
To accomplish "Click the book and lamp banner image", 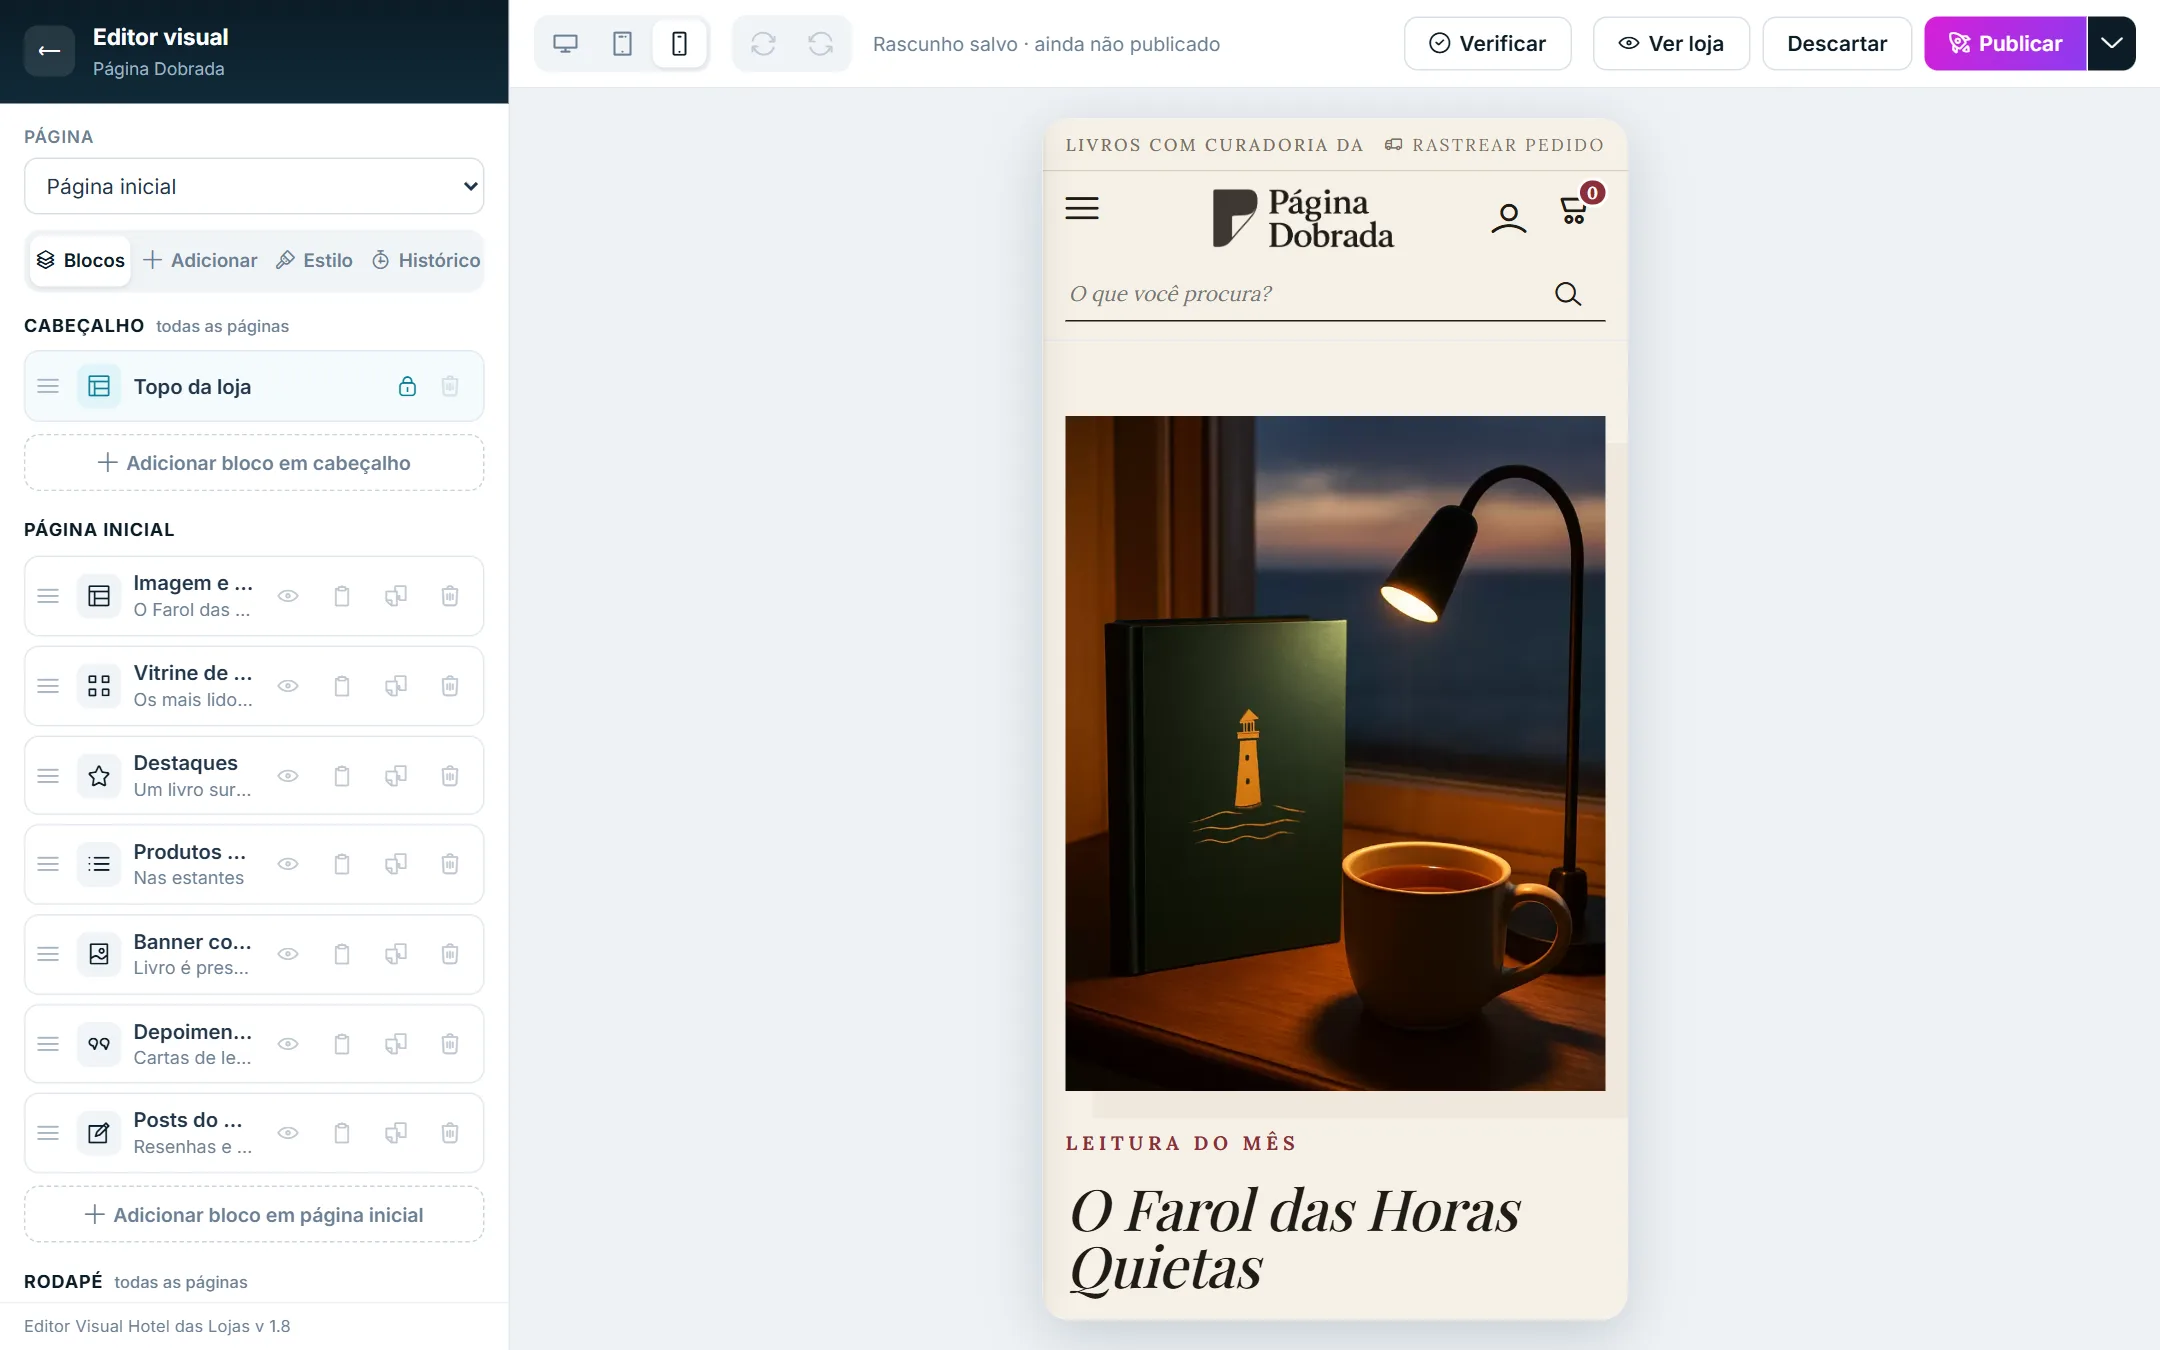I will 1335,753.
